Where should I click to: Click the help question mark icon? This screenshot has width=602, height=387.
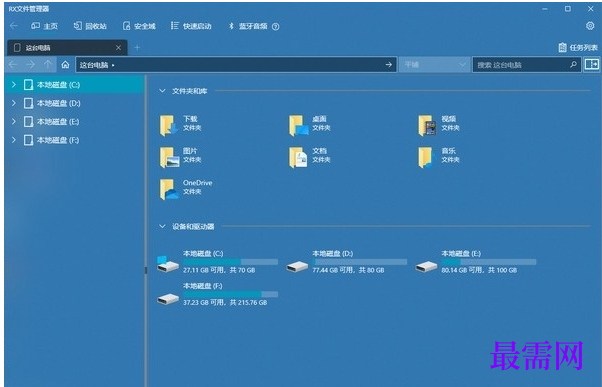(275, 26)
